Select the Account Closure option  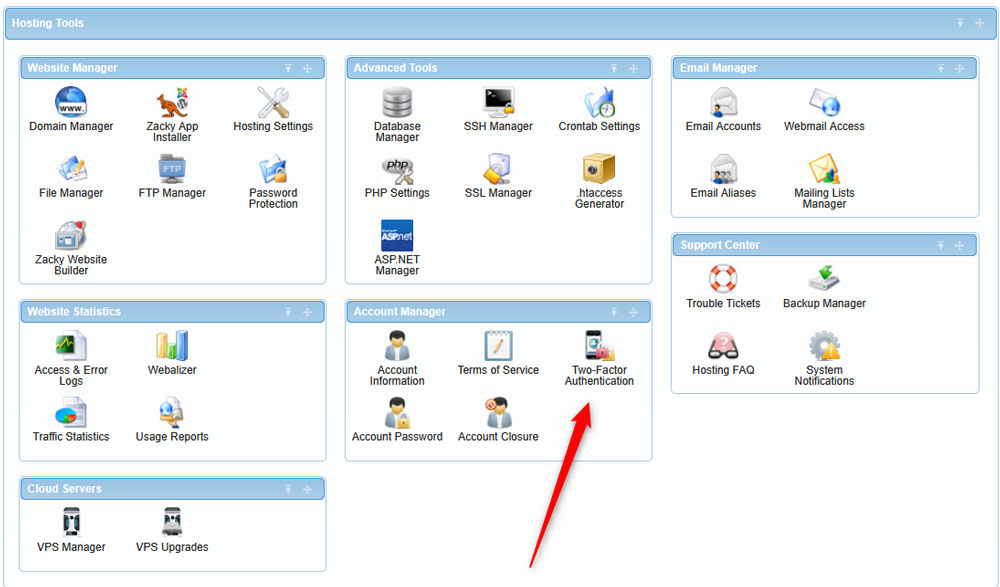point(498,416)
